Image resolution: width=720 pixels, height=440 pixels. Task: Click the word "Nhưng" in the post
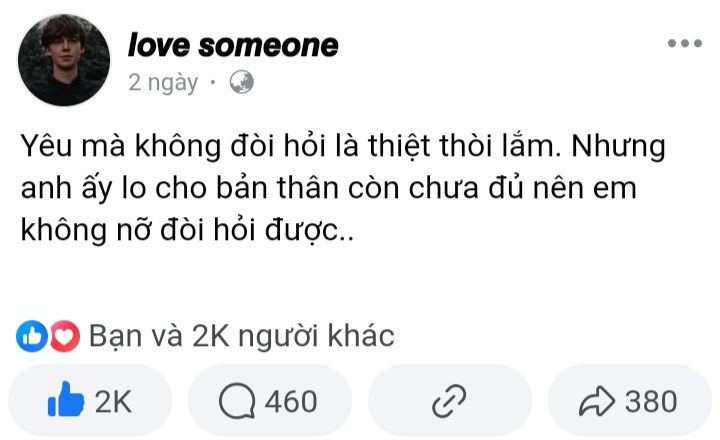pos(619,147)
